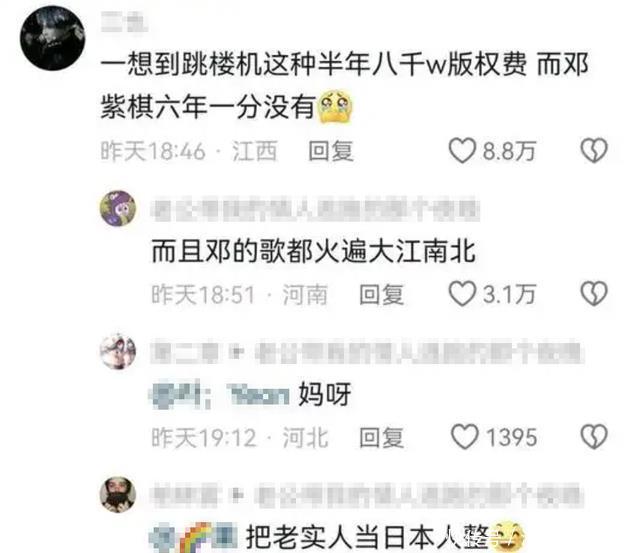Tap the comment text 妈呀

tap(324, 394)
